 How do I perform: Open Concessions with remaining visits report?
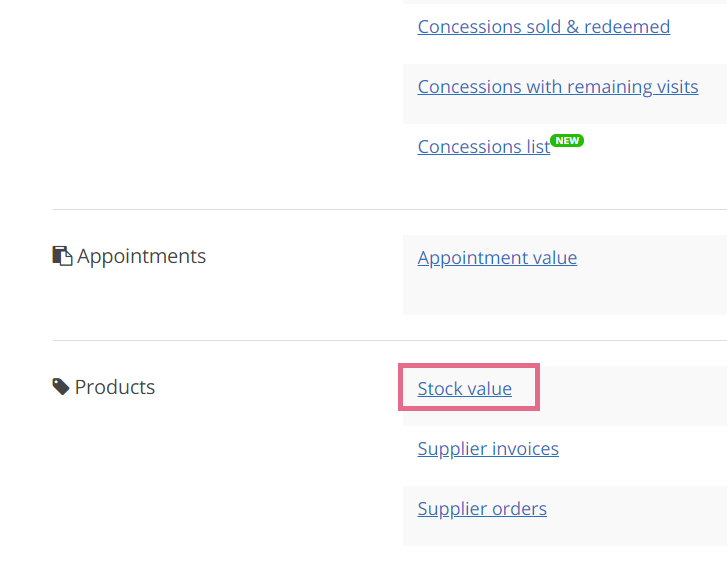558,87
